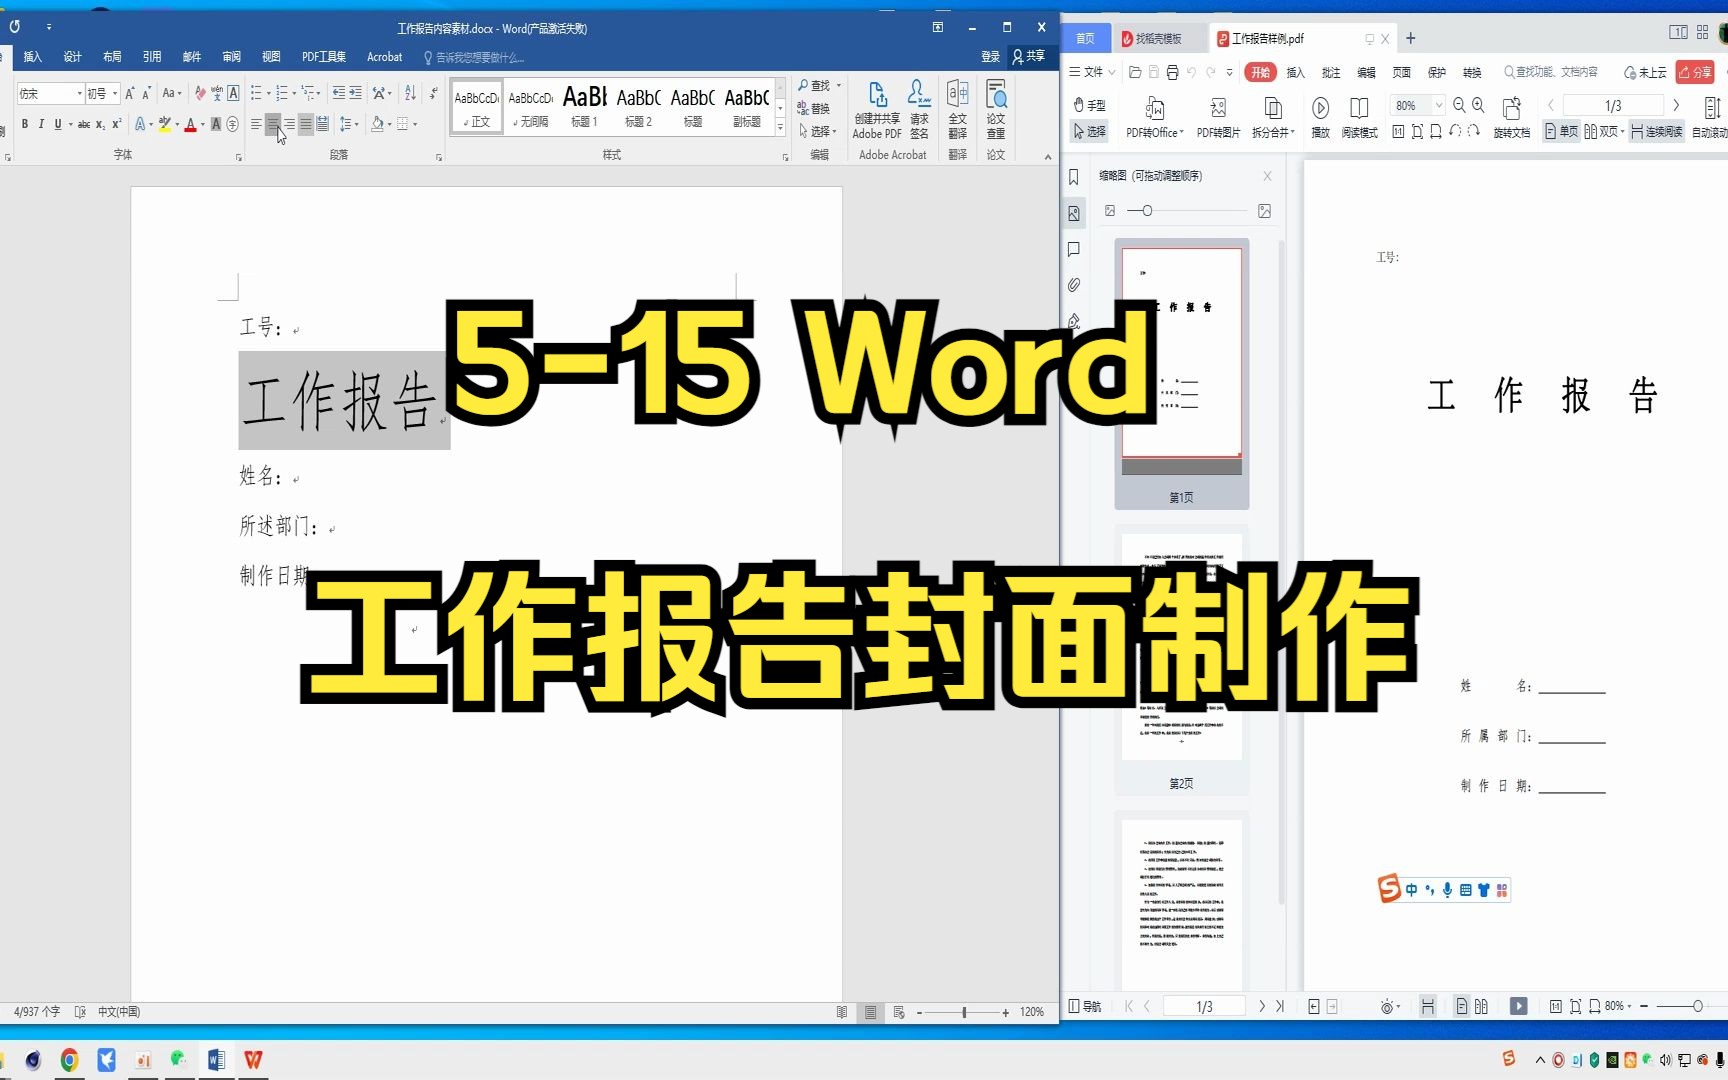Click the Auto Scroll button in the PDF toolbar

(1711, 117)
